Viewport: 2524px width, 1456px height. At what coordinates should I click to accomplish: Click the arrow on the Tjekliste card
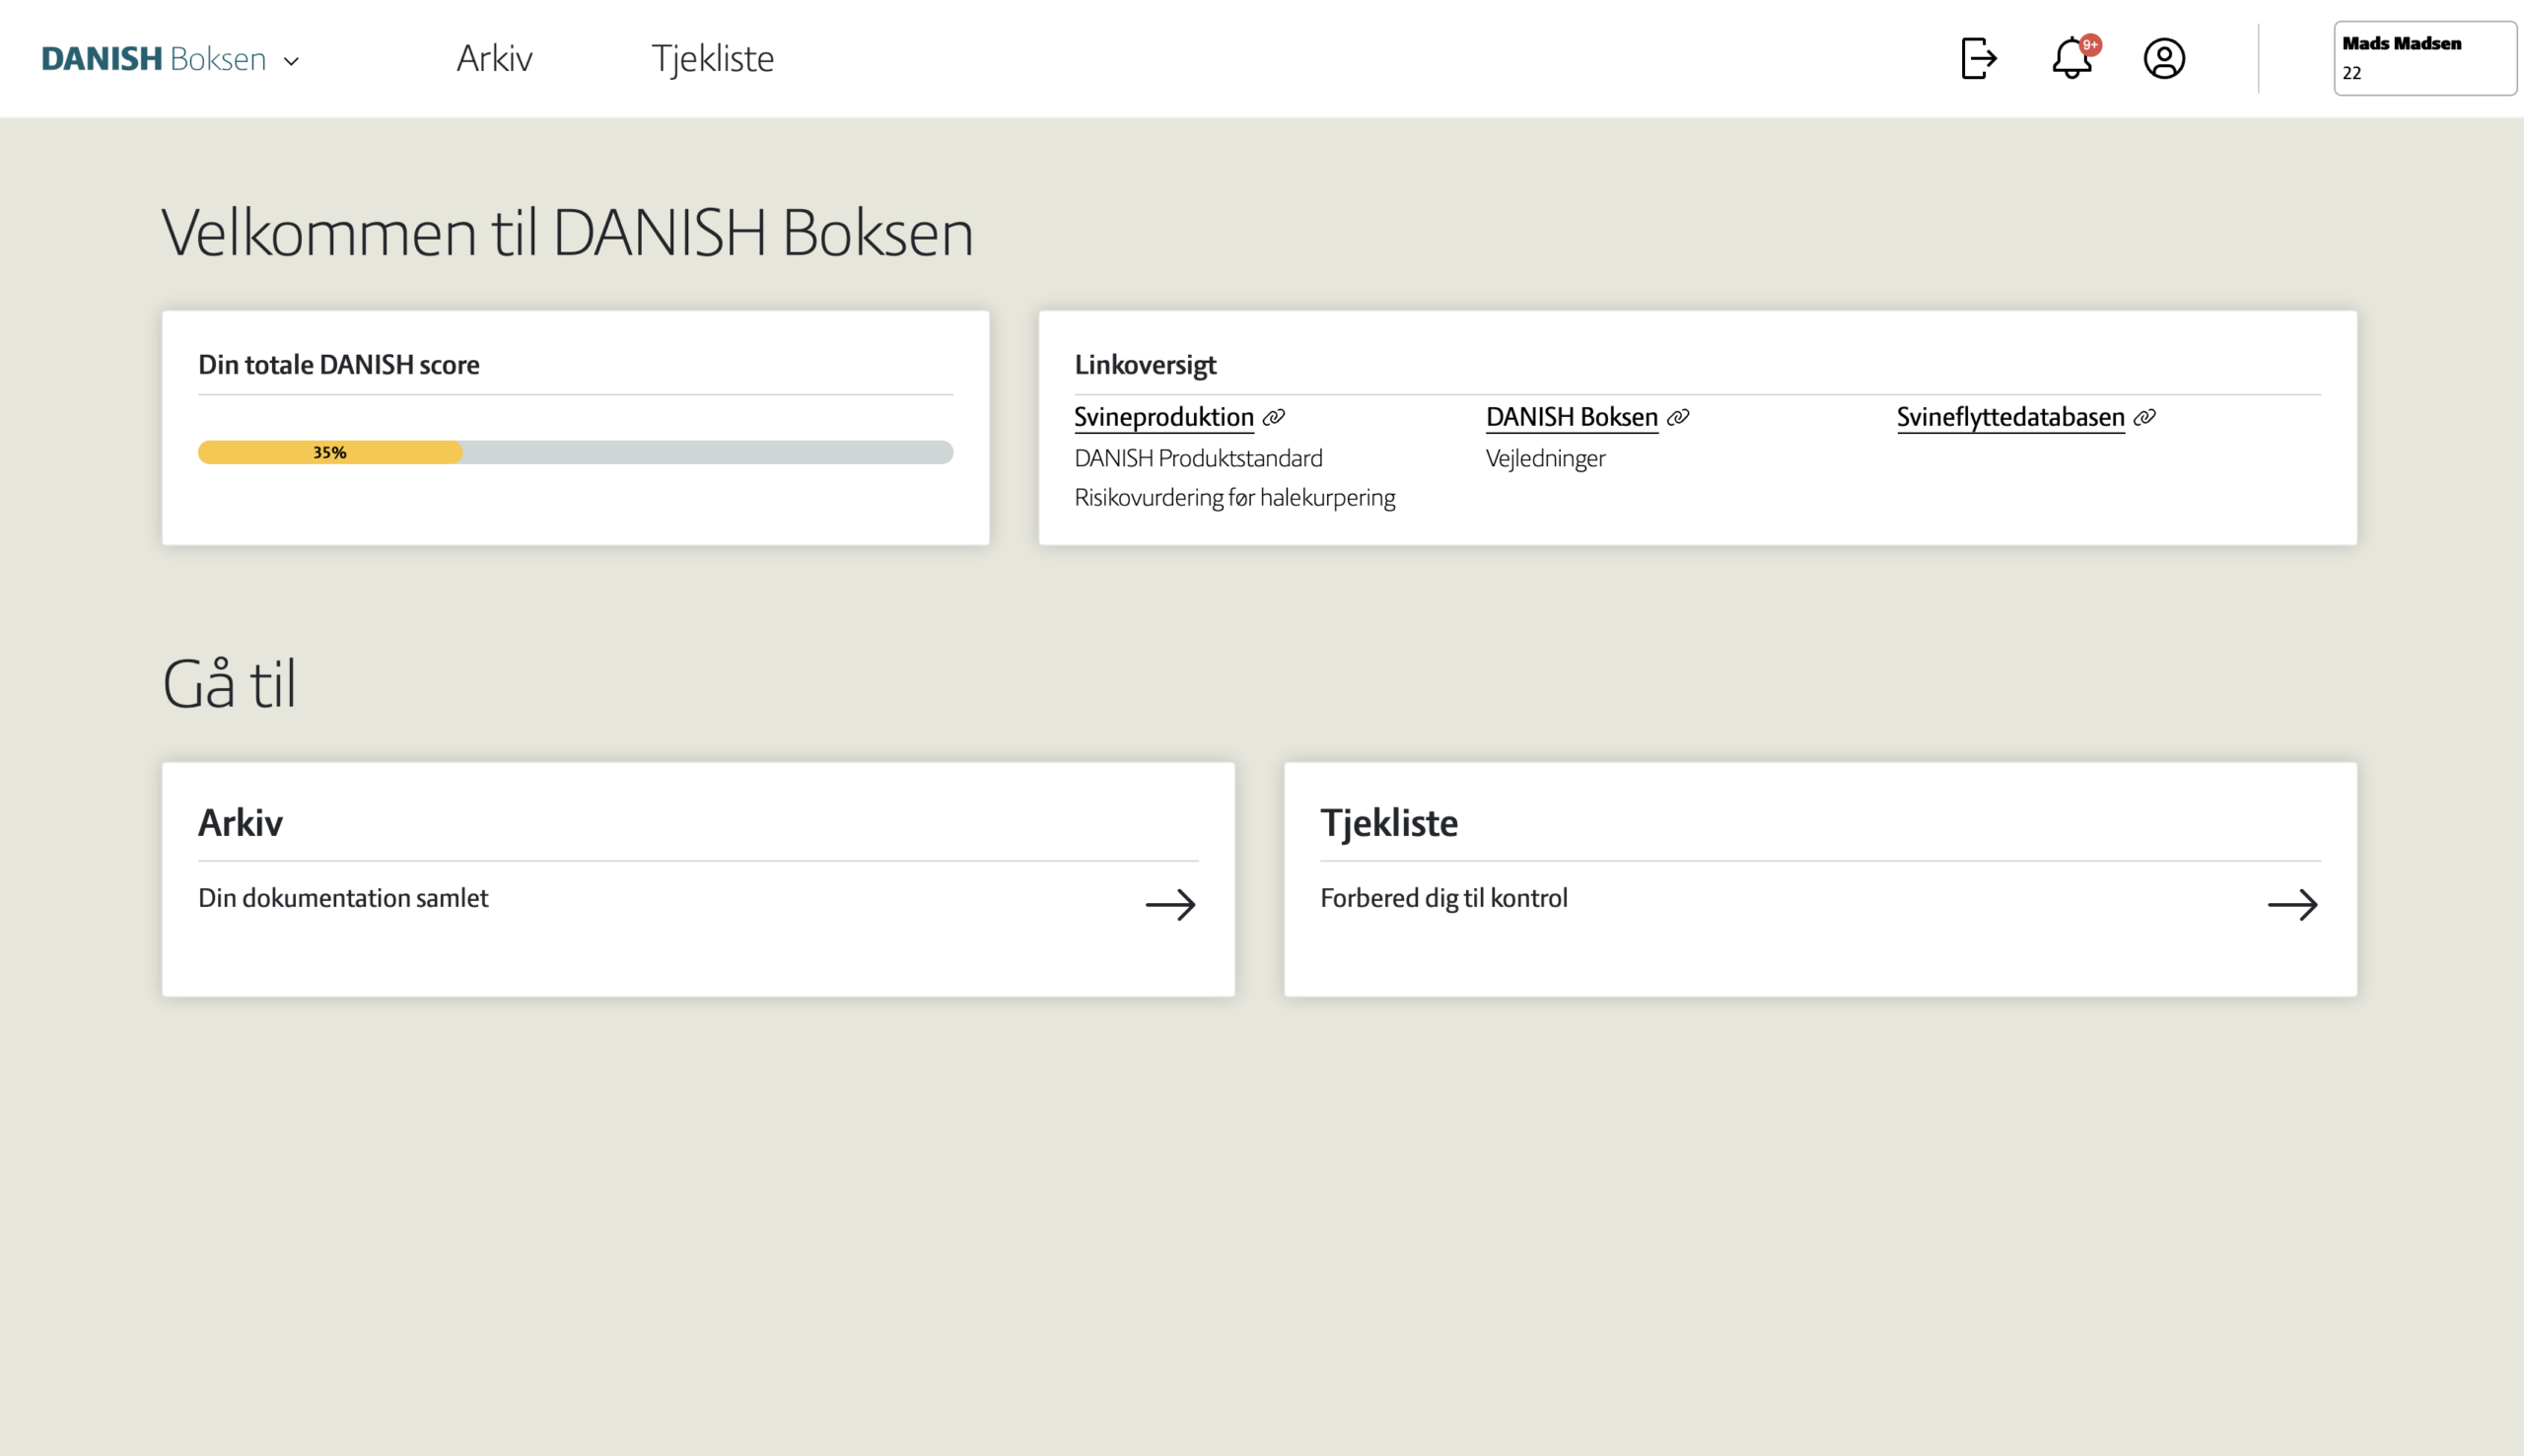[2292, 905]
